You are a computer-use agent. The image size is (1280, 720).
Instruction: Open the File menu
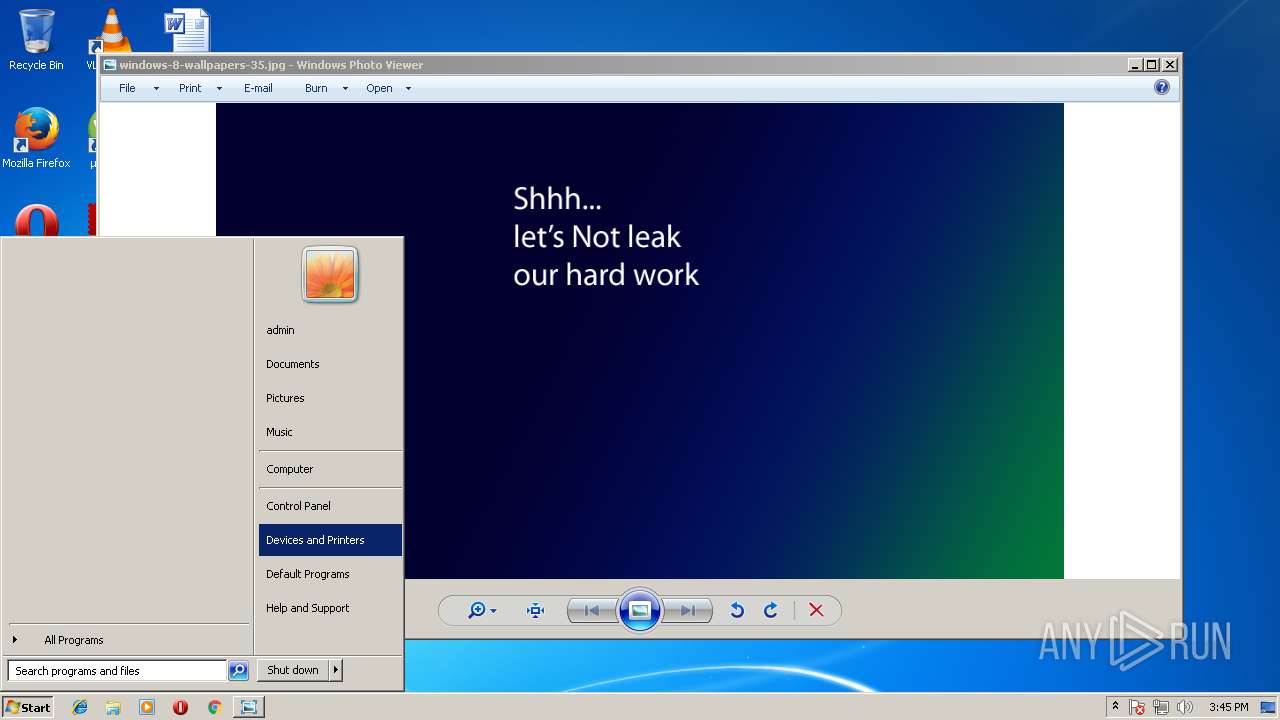[x=127, y=88]
